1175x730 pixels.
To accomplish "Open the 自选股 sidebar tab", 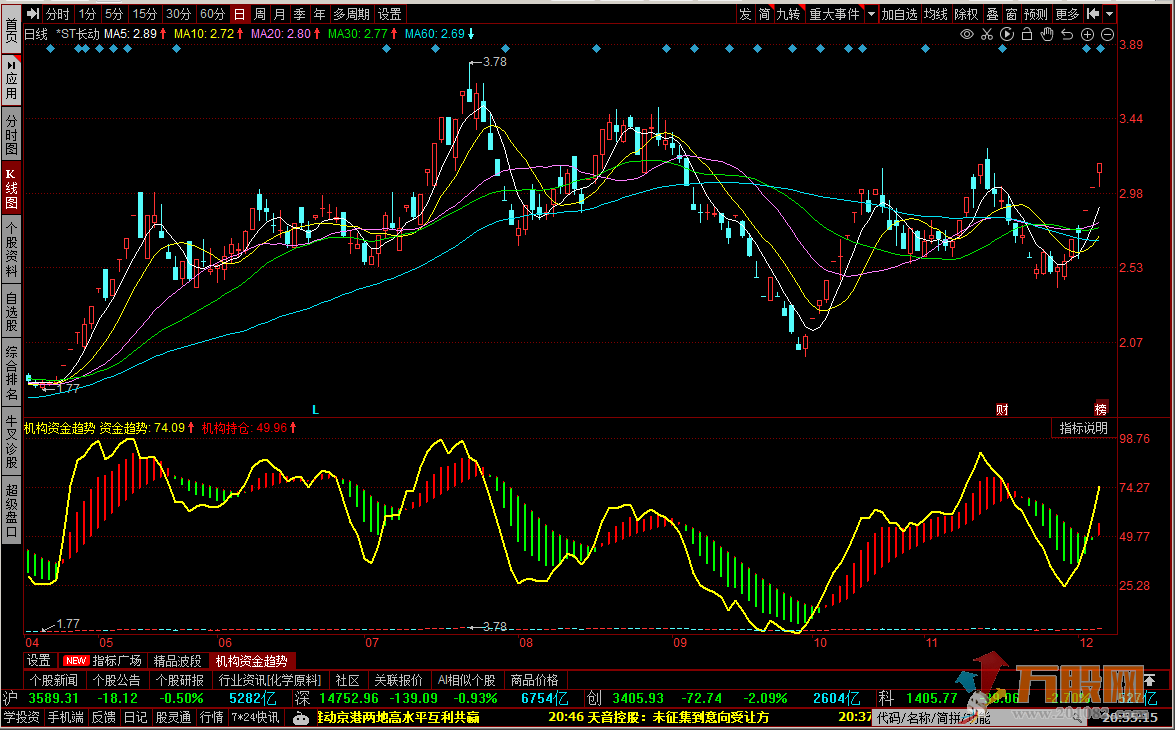I will (11, 311).
